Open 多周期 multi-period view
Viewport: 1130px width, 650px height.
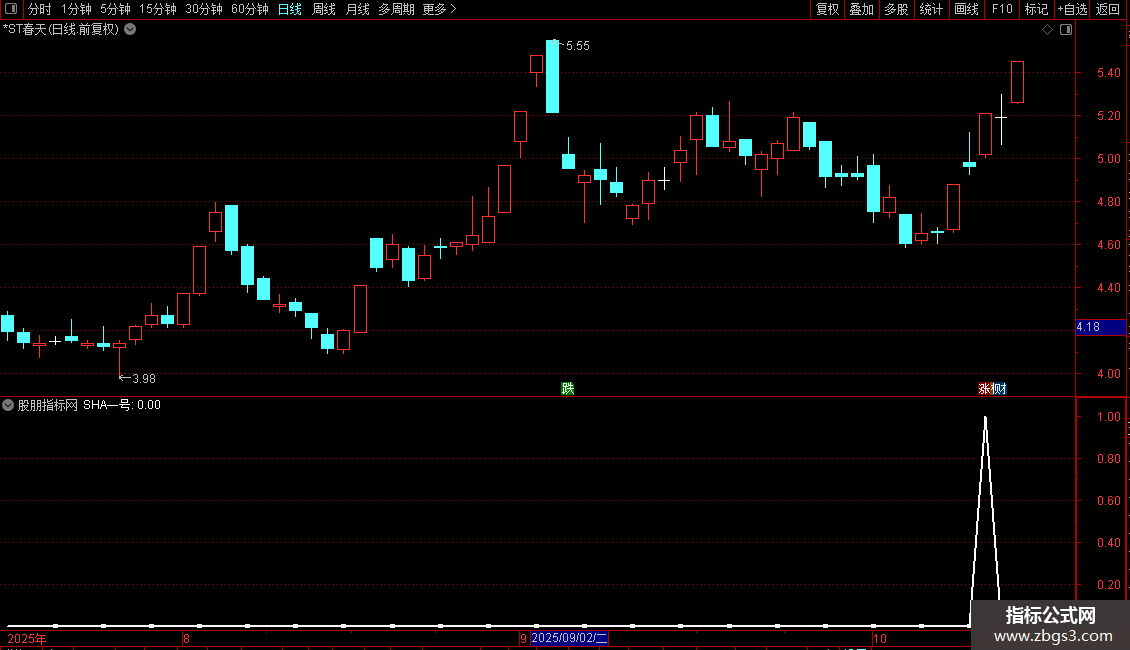click(x=396, y=9)
